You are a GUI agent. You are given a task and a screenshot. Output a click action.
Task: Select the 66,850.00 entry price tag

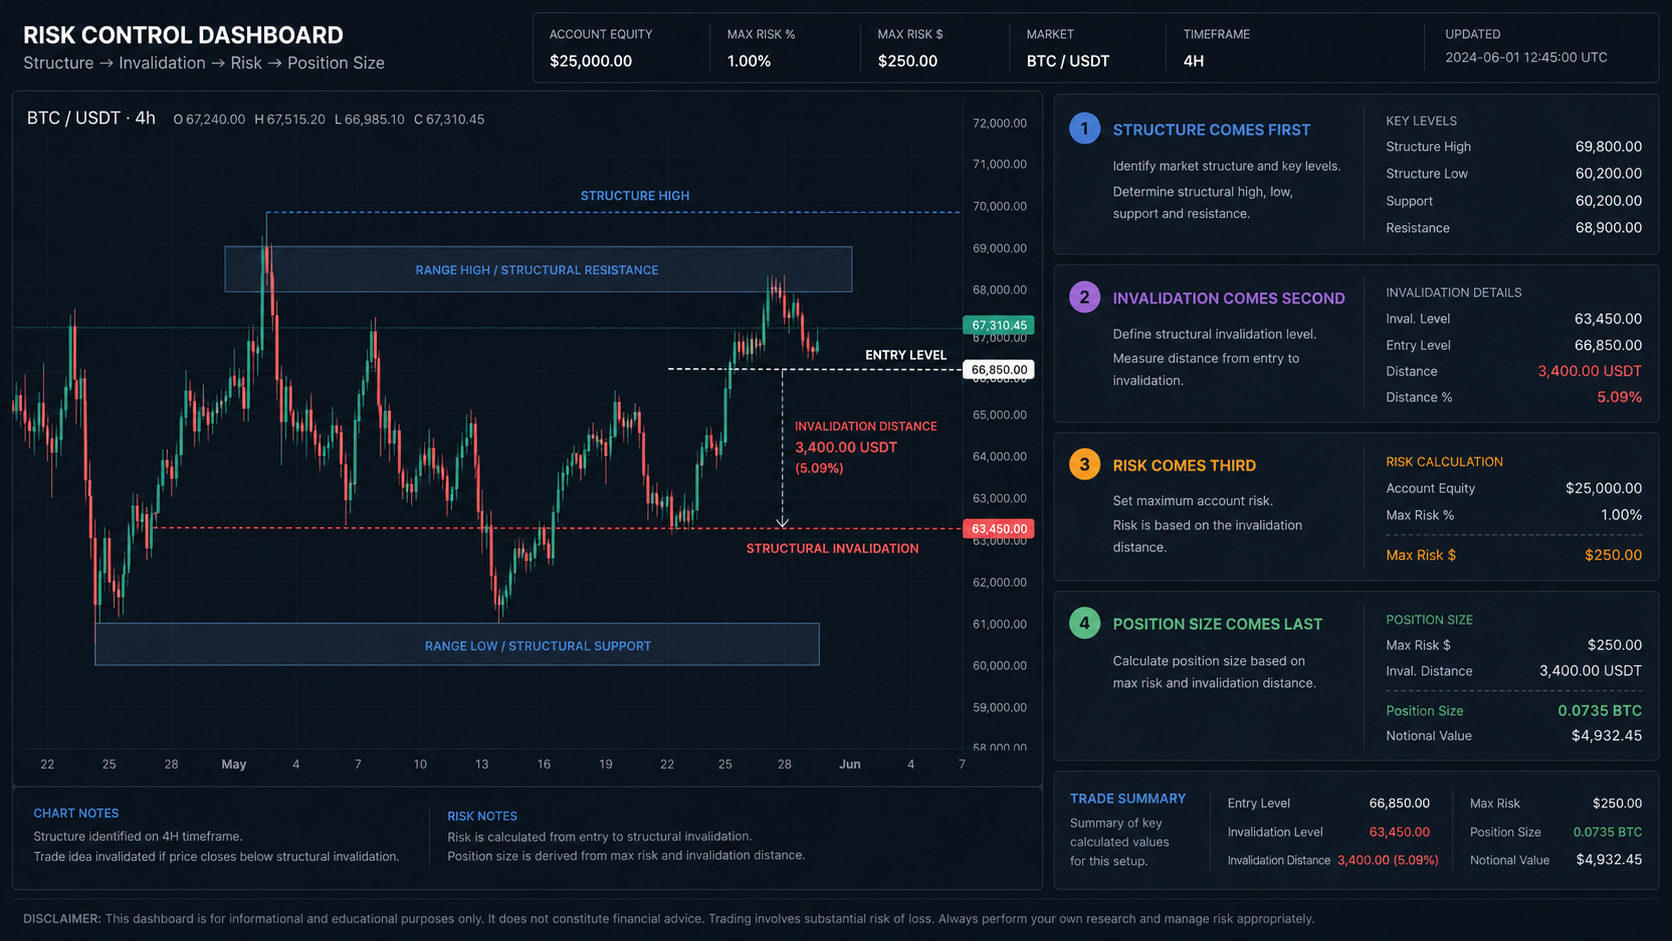click(998, 370)
